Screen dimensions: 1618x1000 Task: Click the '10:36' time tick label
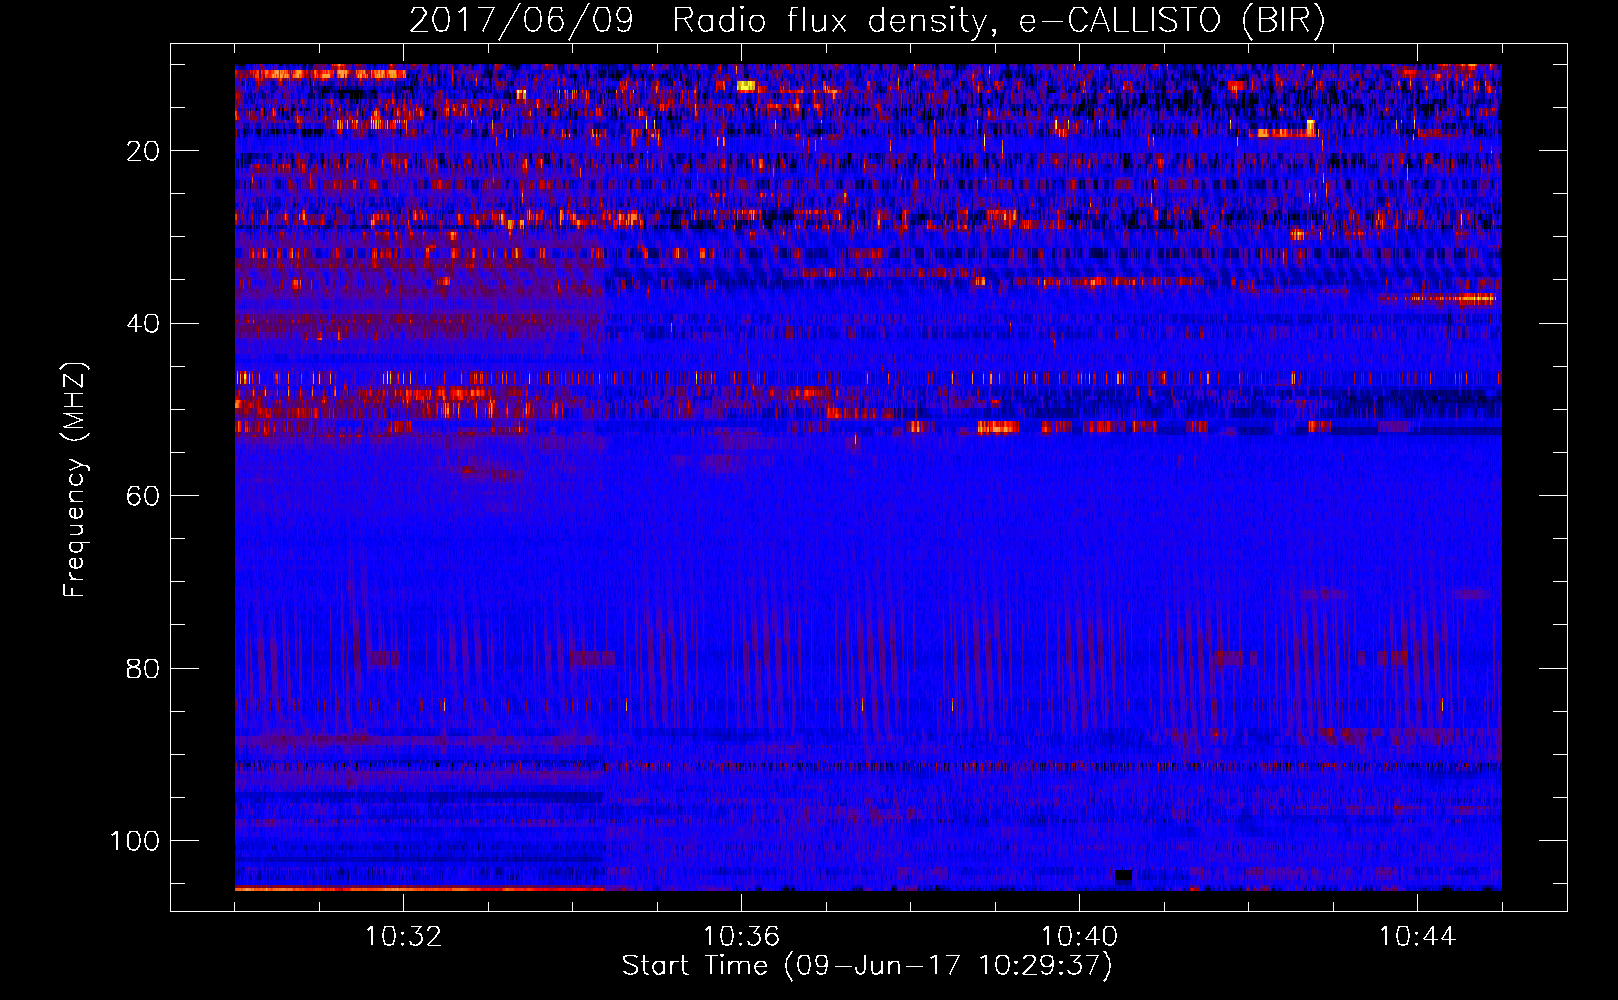(741, 937)
